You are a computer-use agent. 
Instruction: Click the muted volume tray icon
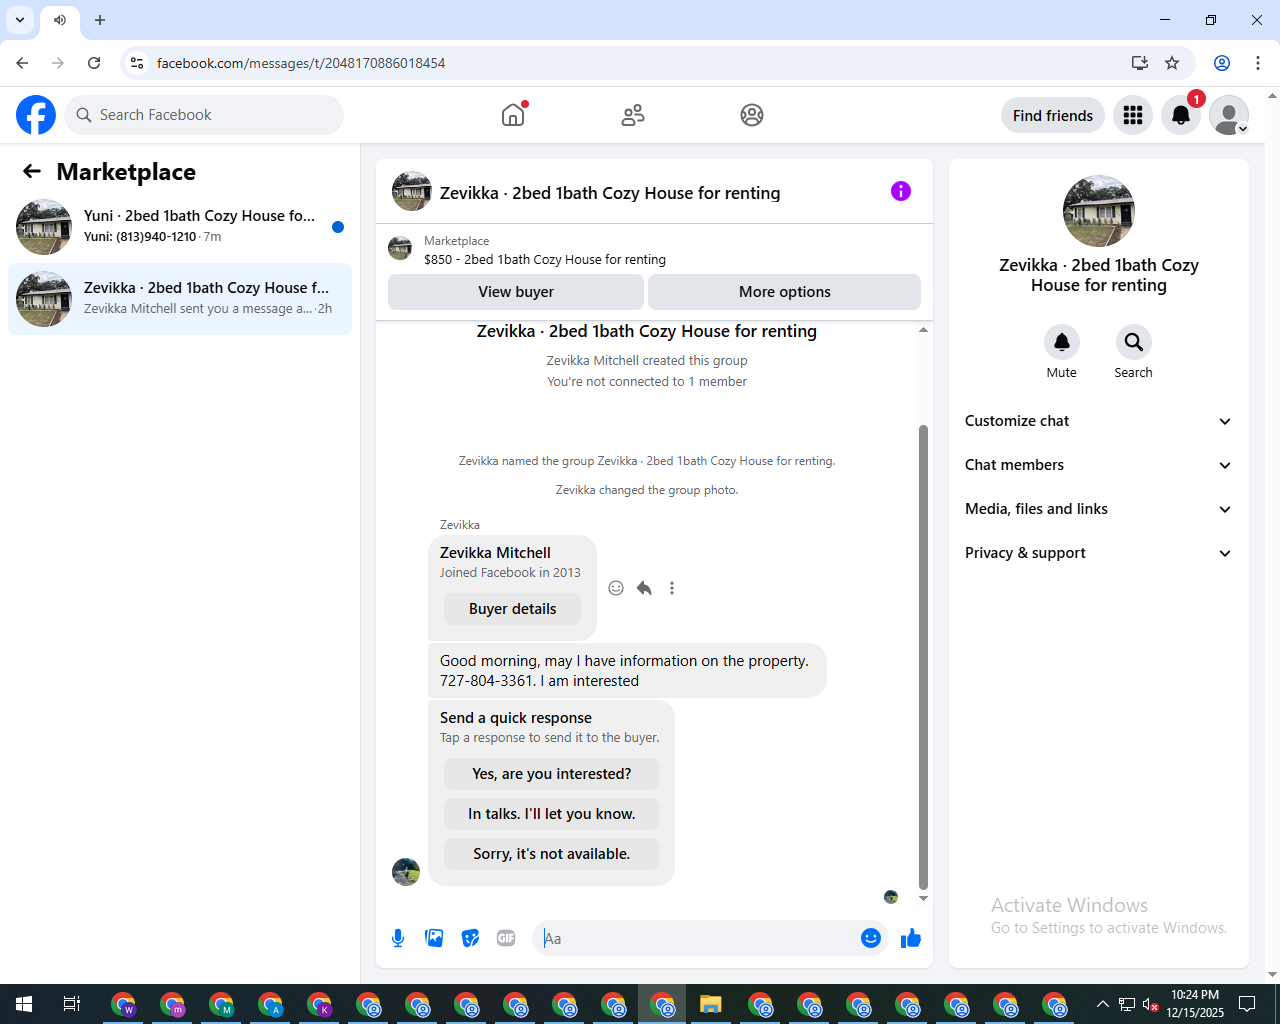[1151, 1004]
